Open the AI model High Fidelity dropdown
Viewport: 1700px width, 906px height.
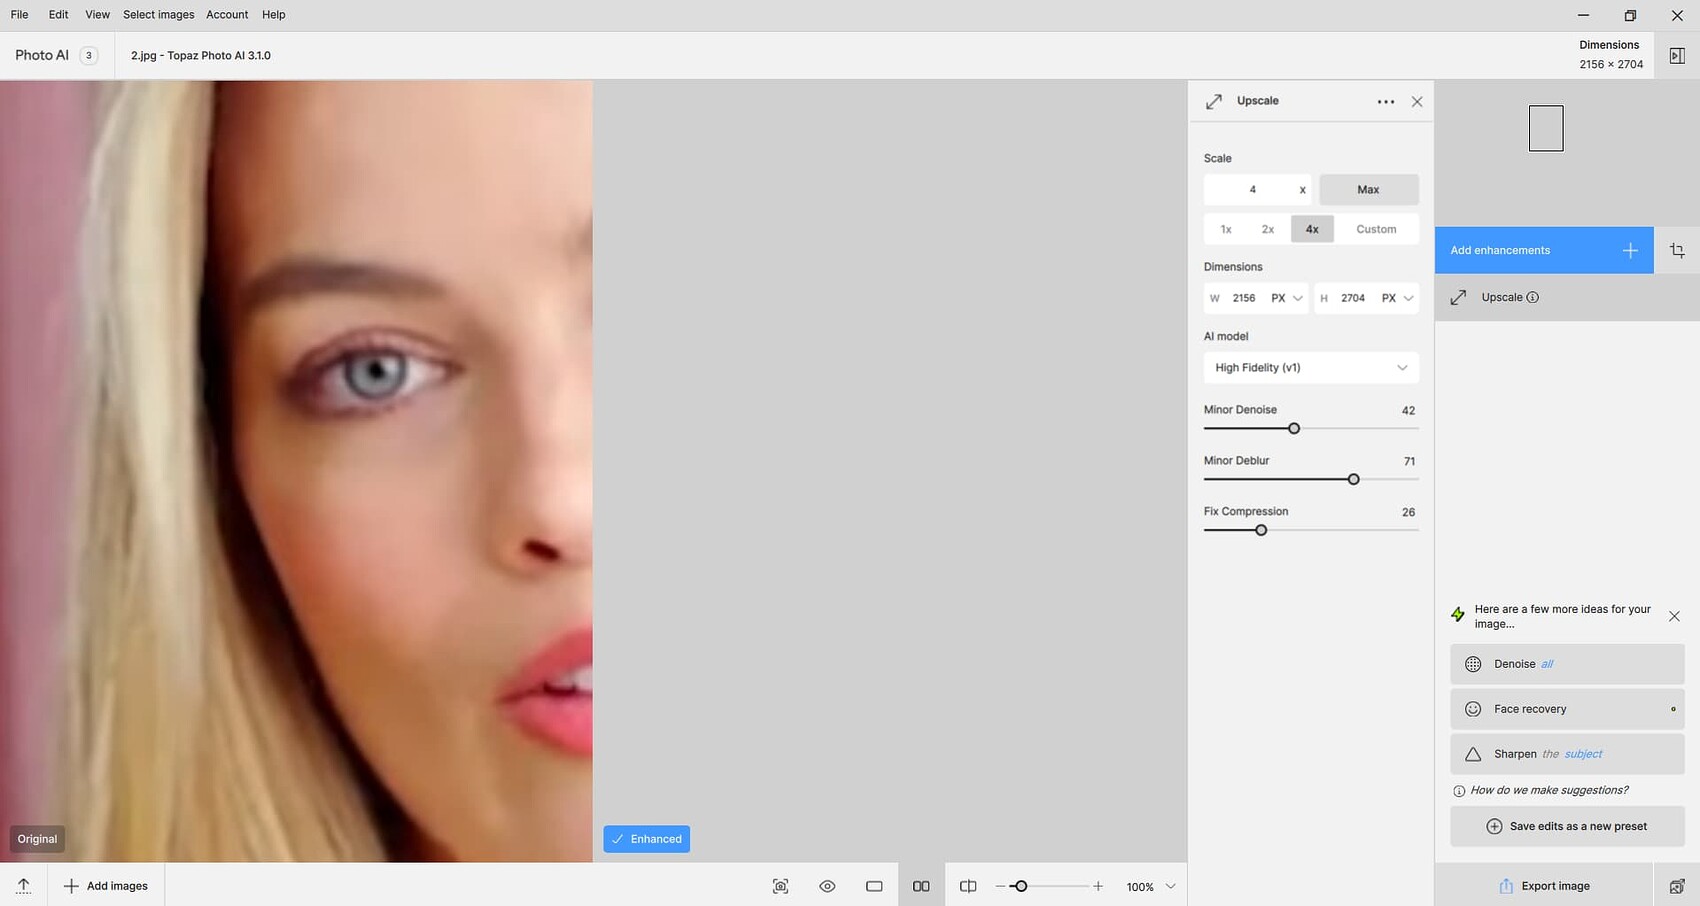click(x=1311, y=367)
